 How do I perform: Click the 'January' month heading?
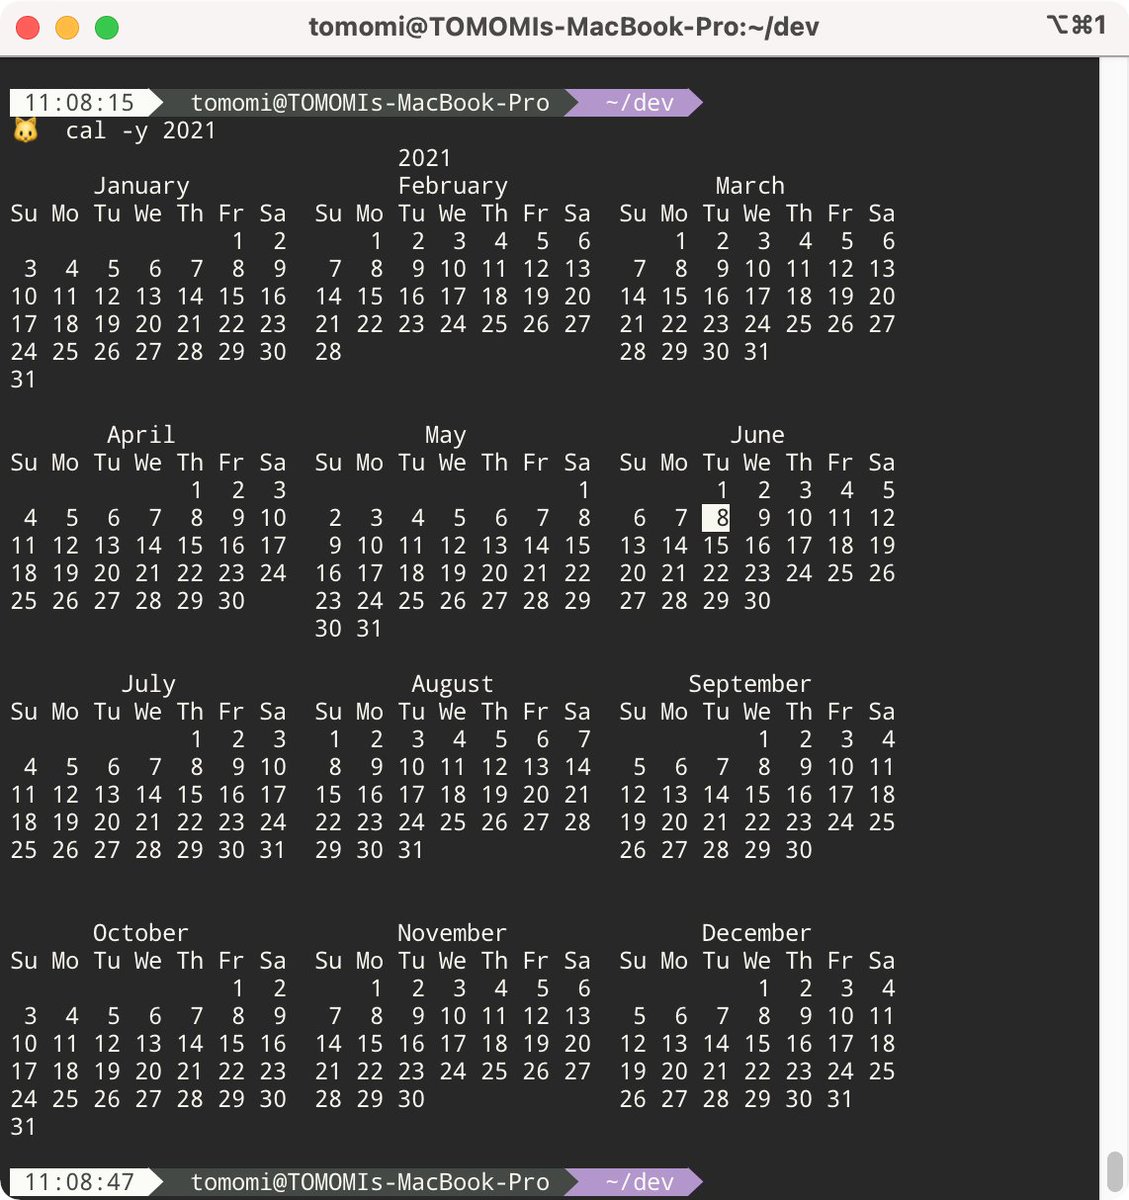(x=141, y=186)
